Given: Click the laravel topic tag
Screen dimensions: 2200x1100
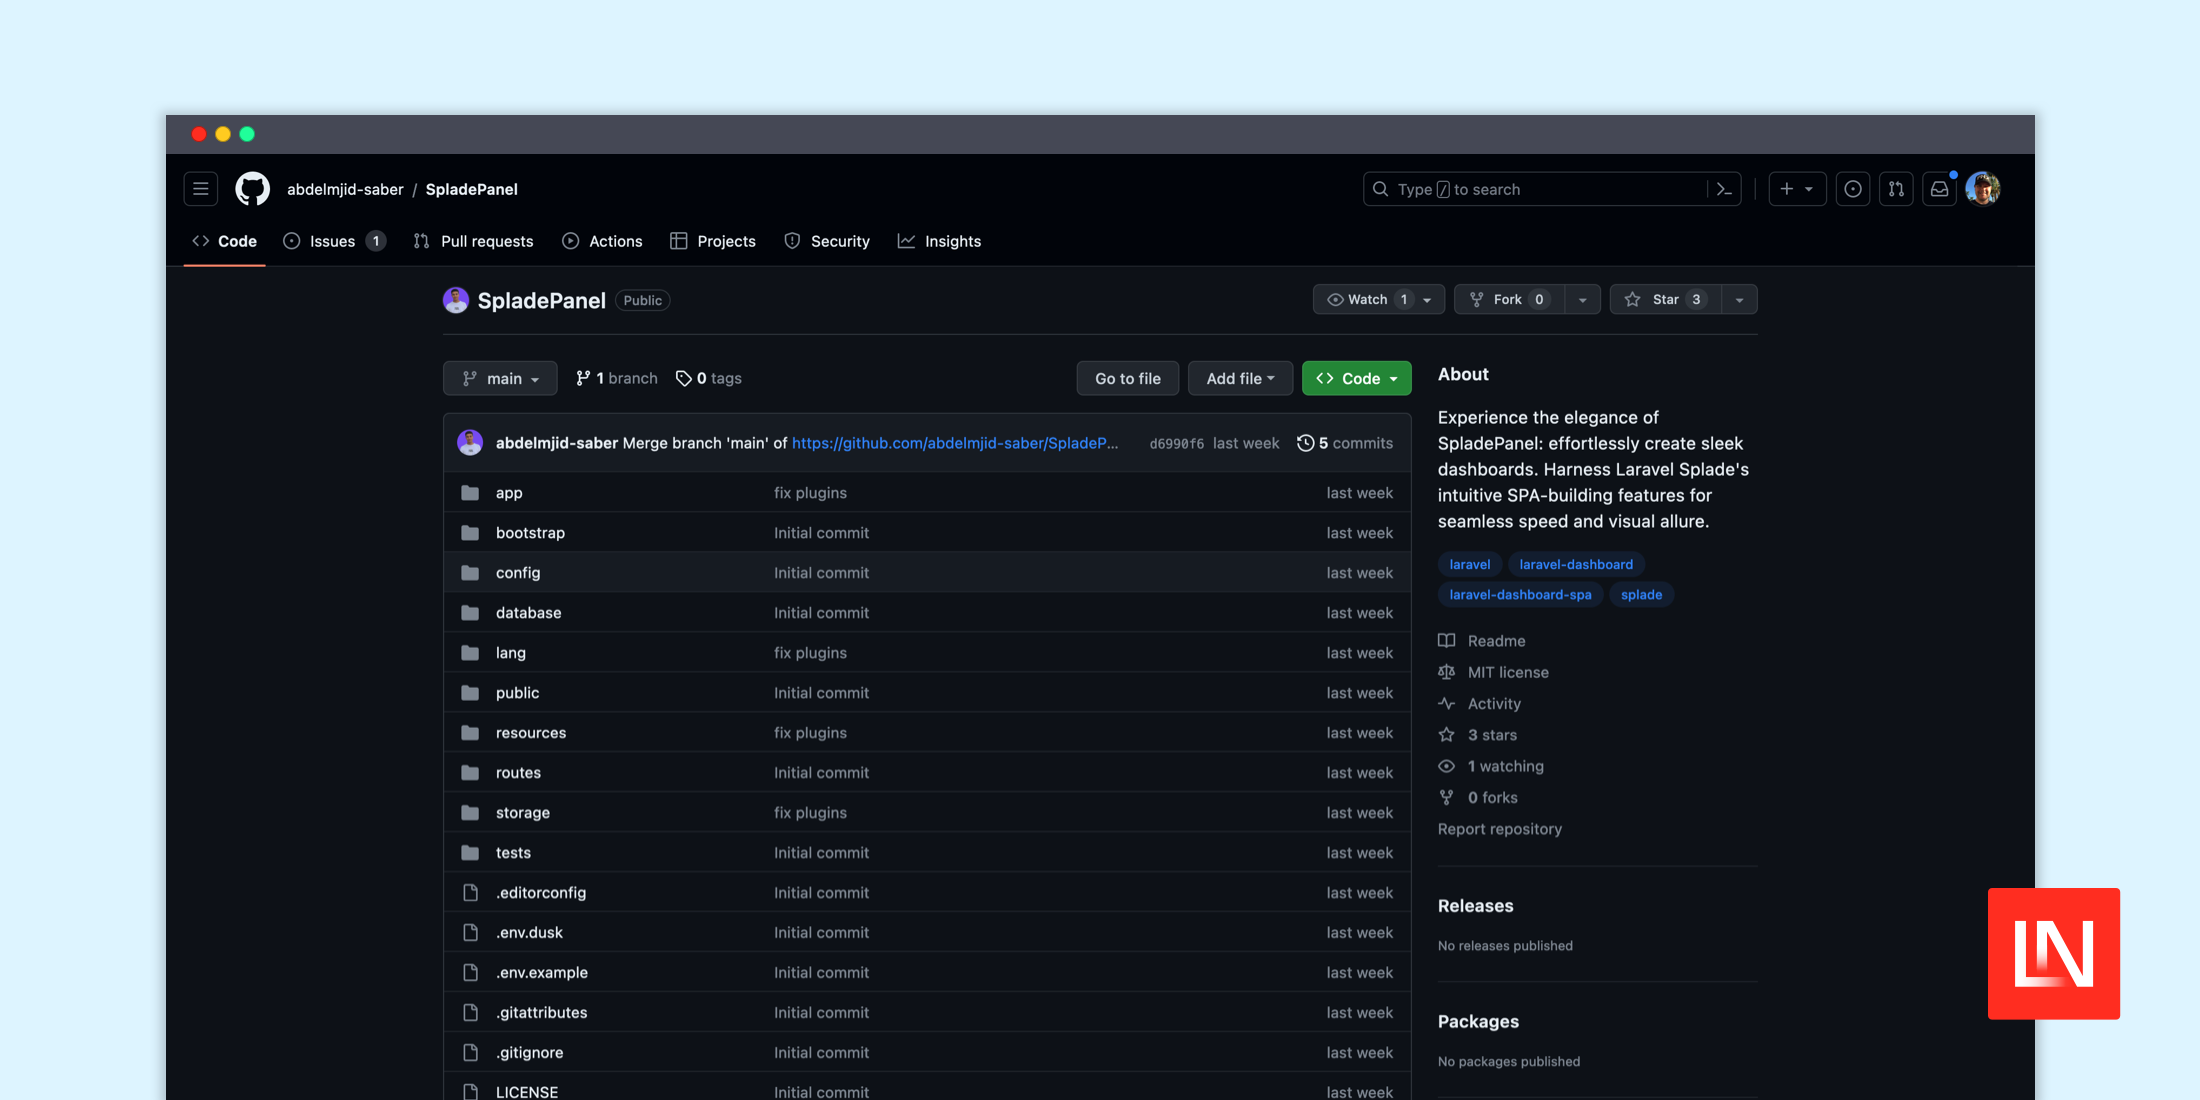Looking at the screenshot, I should click(x=1470, y=565).
